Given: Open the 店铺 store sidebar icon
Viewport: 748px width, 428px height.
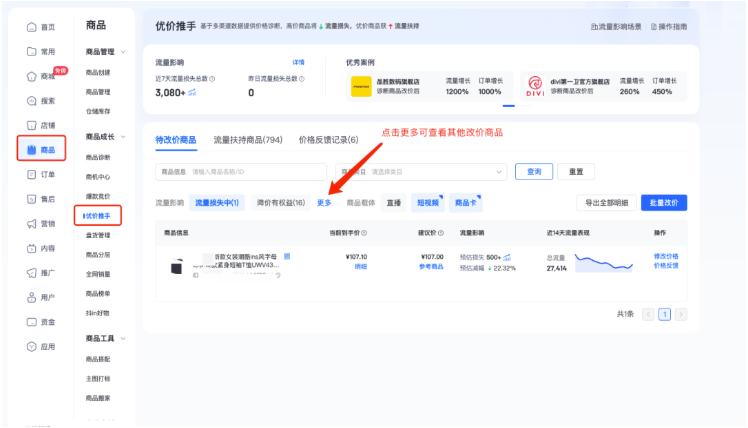Looking at the screenshot, I should 32,125.
